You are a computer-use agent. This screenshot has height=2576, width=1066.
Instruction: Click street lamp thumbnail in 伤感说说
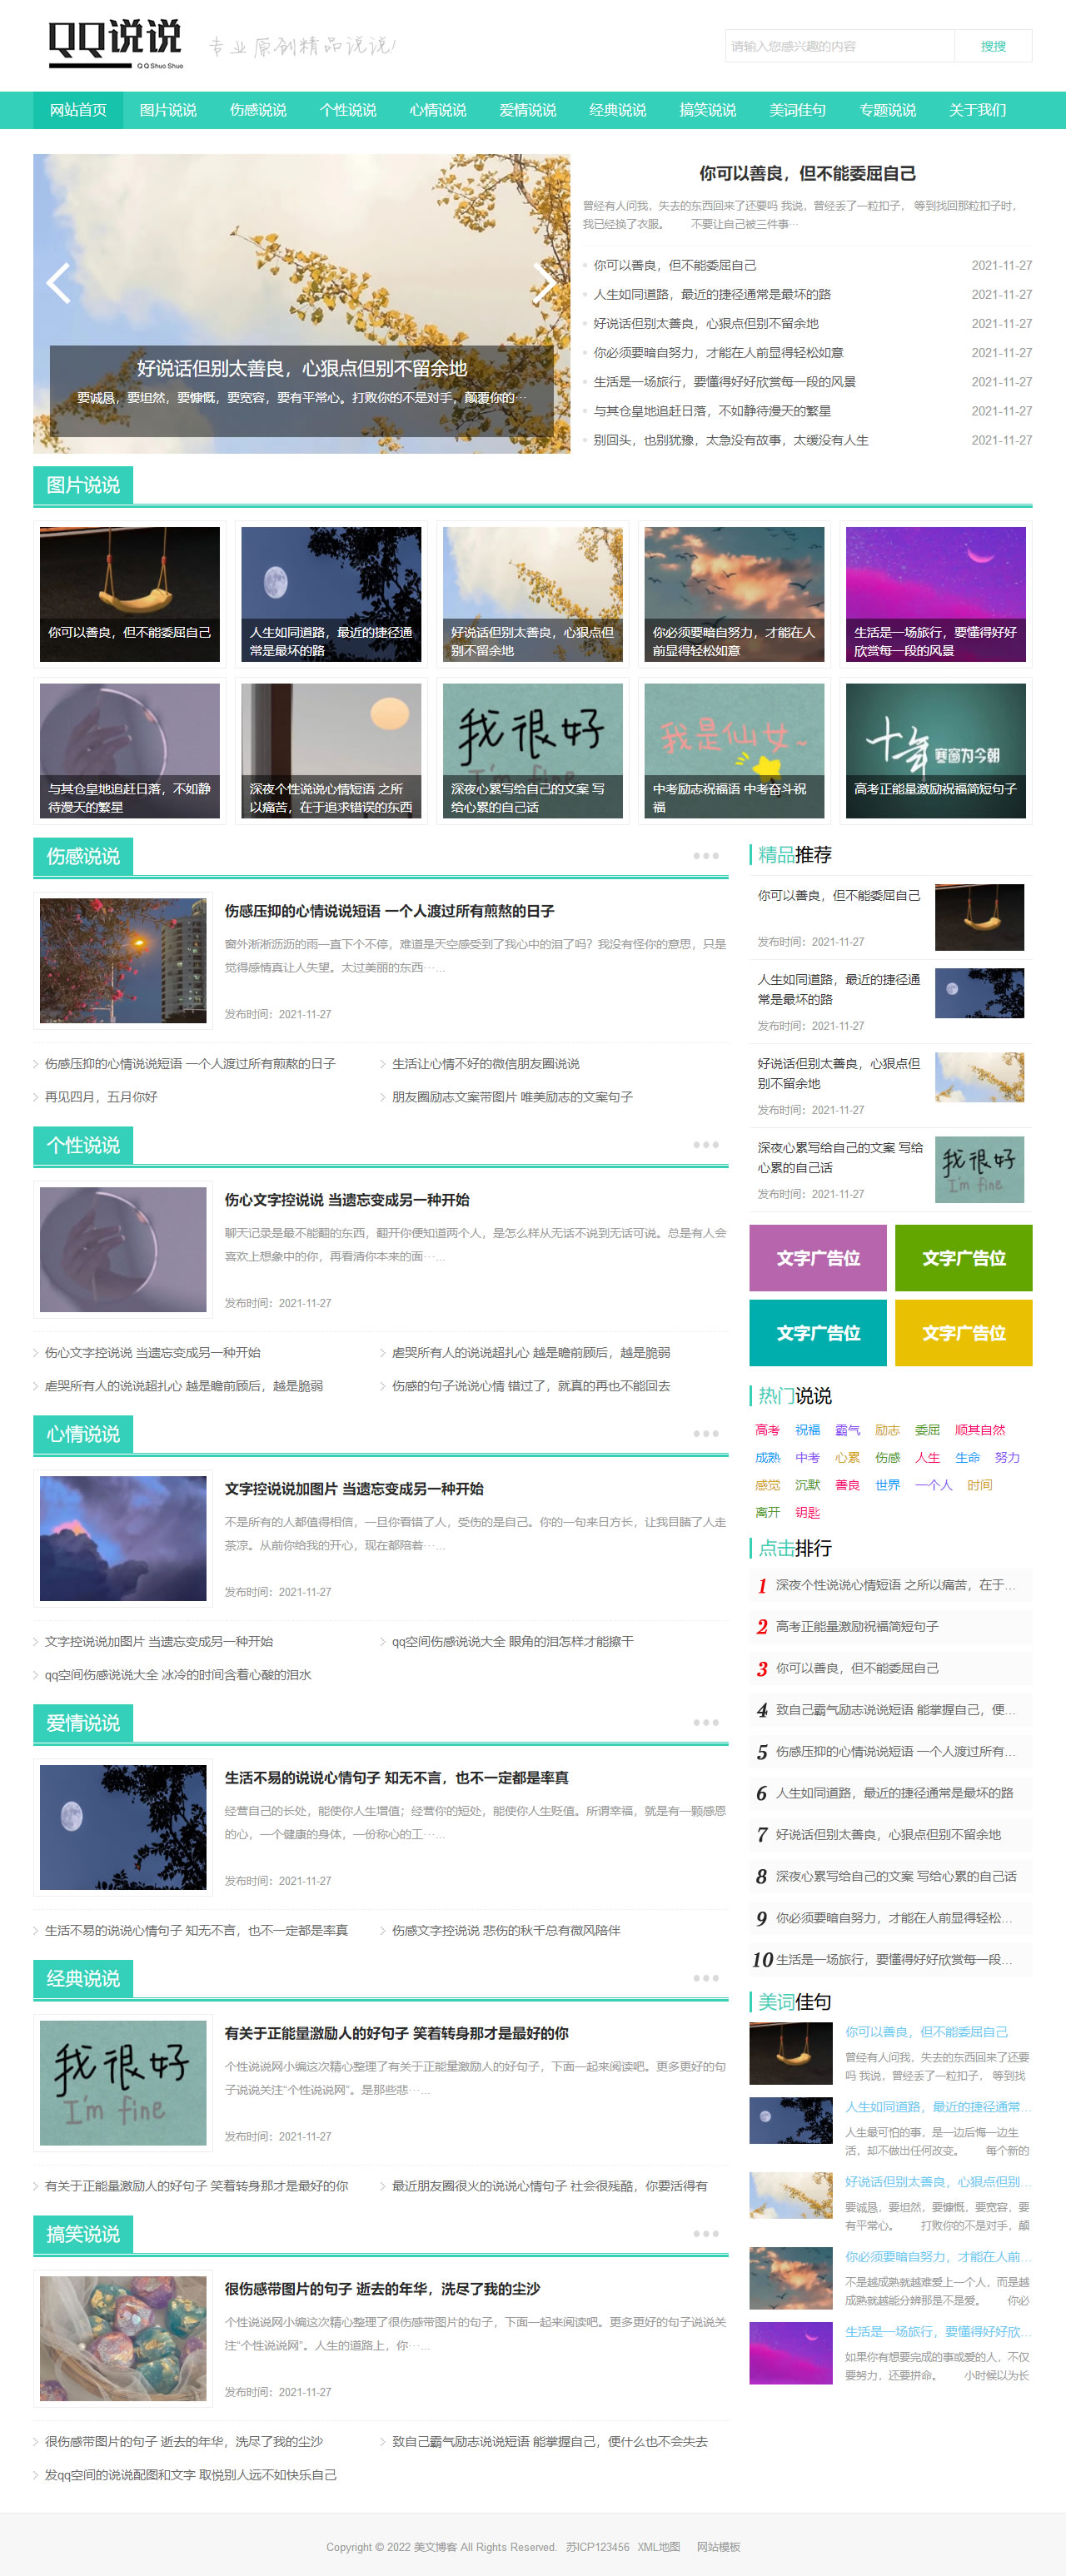[x=123, y=961]
